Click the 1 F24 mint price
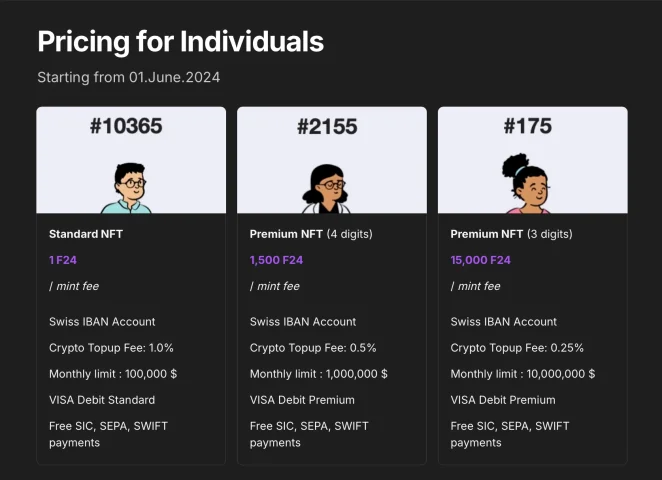The height and width of the screenshot is (480, 662). click(x=63, y=260)
